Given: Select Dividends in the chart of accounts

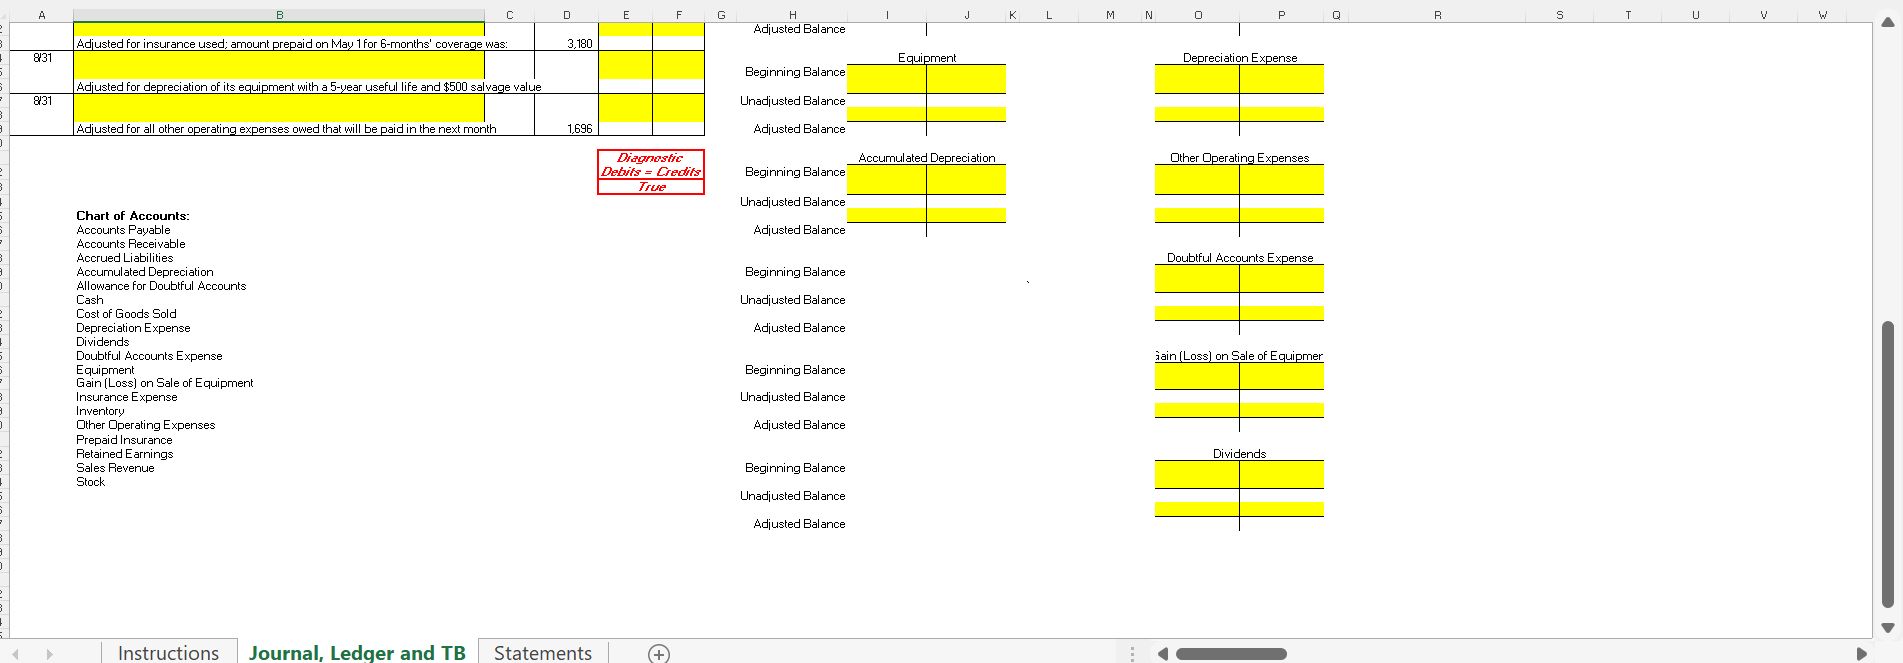Looking at the screenshot, I should (x=103, y=342).
